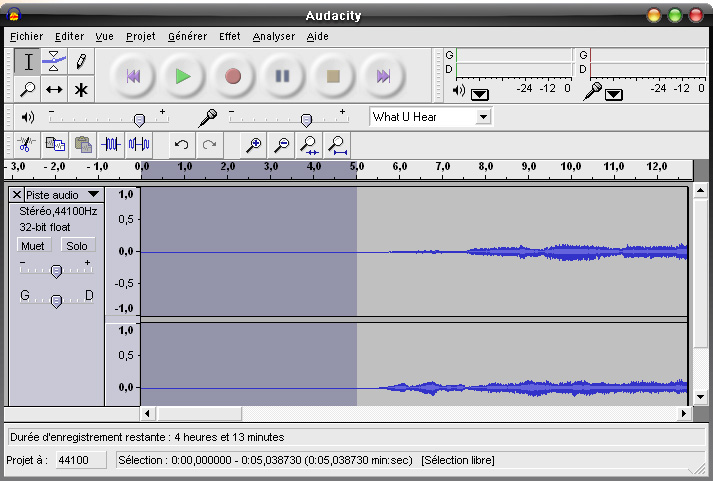This screenshot has width=713, height=481.
Task: Click the input level meter bars
Action: coord(648,62)
